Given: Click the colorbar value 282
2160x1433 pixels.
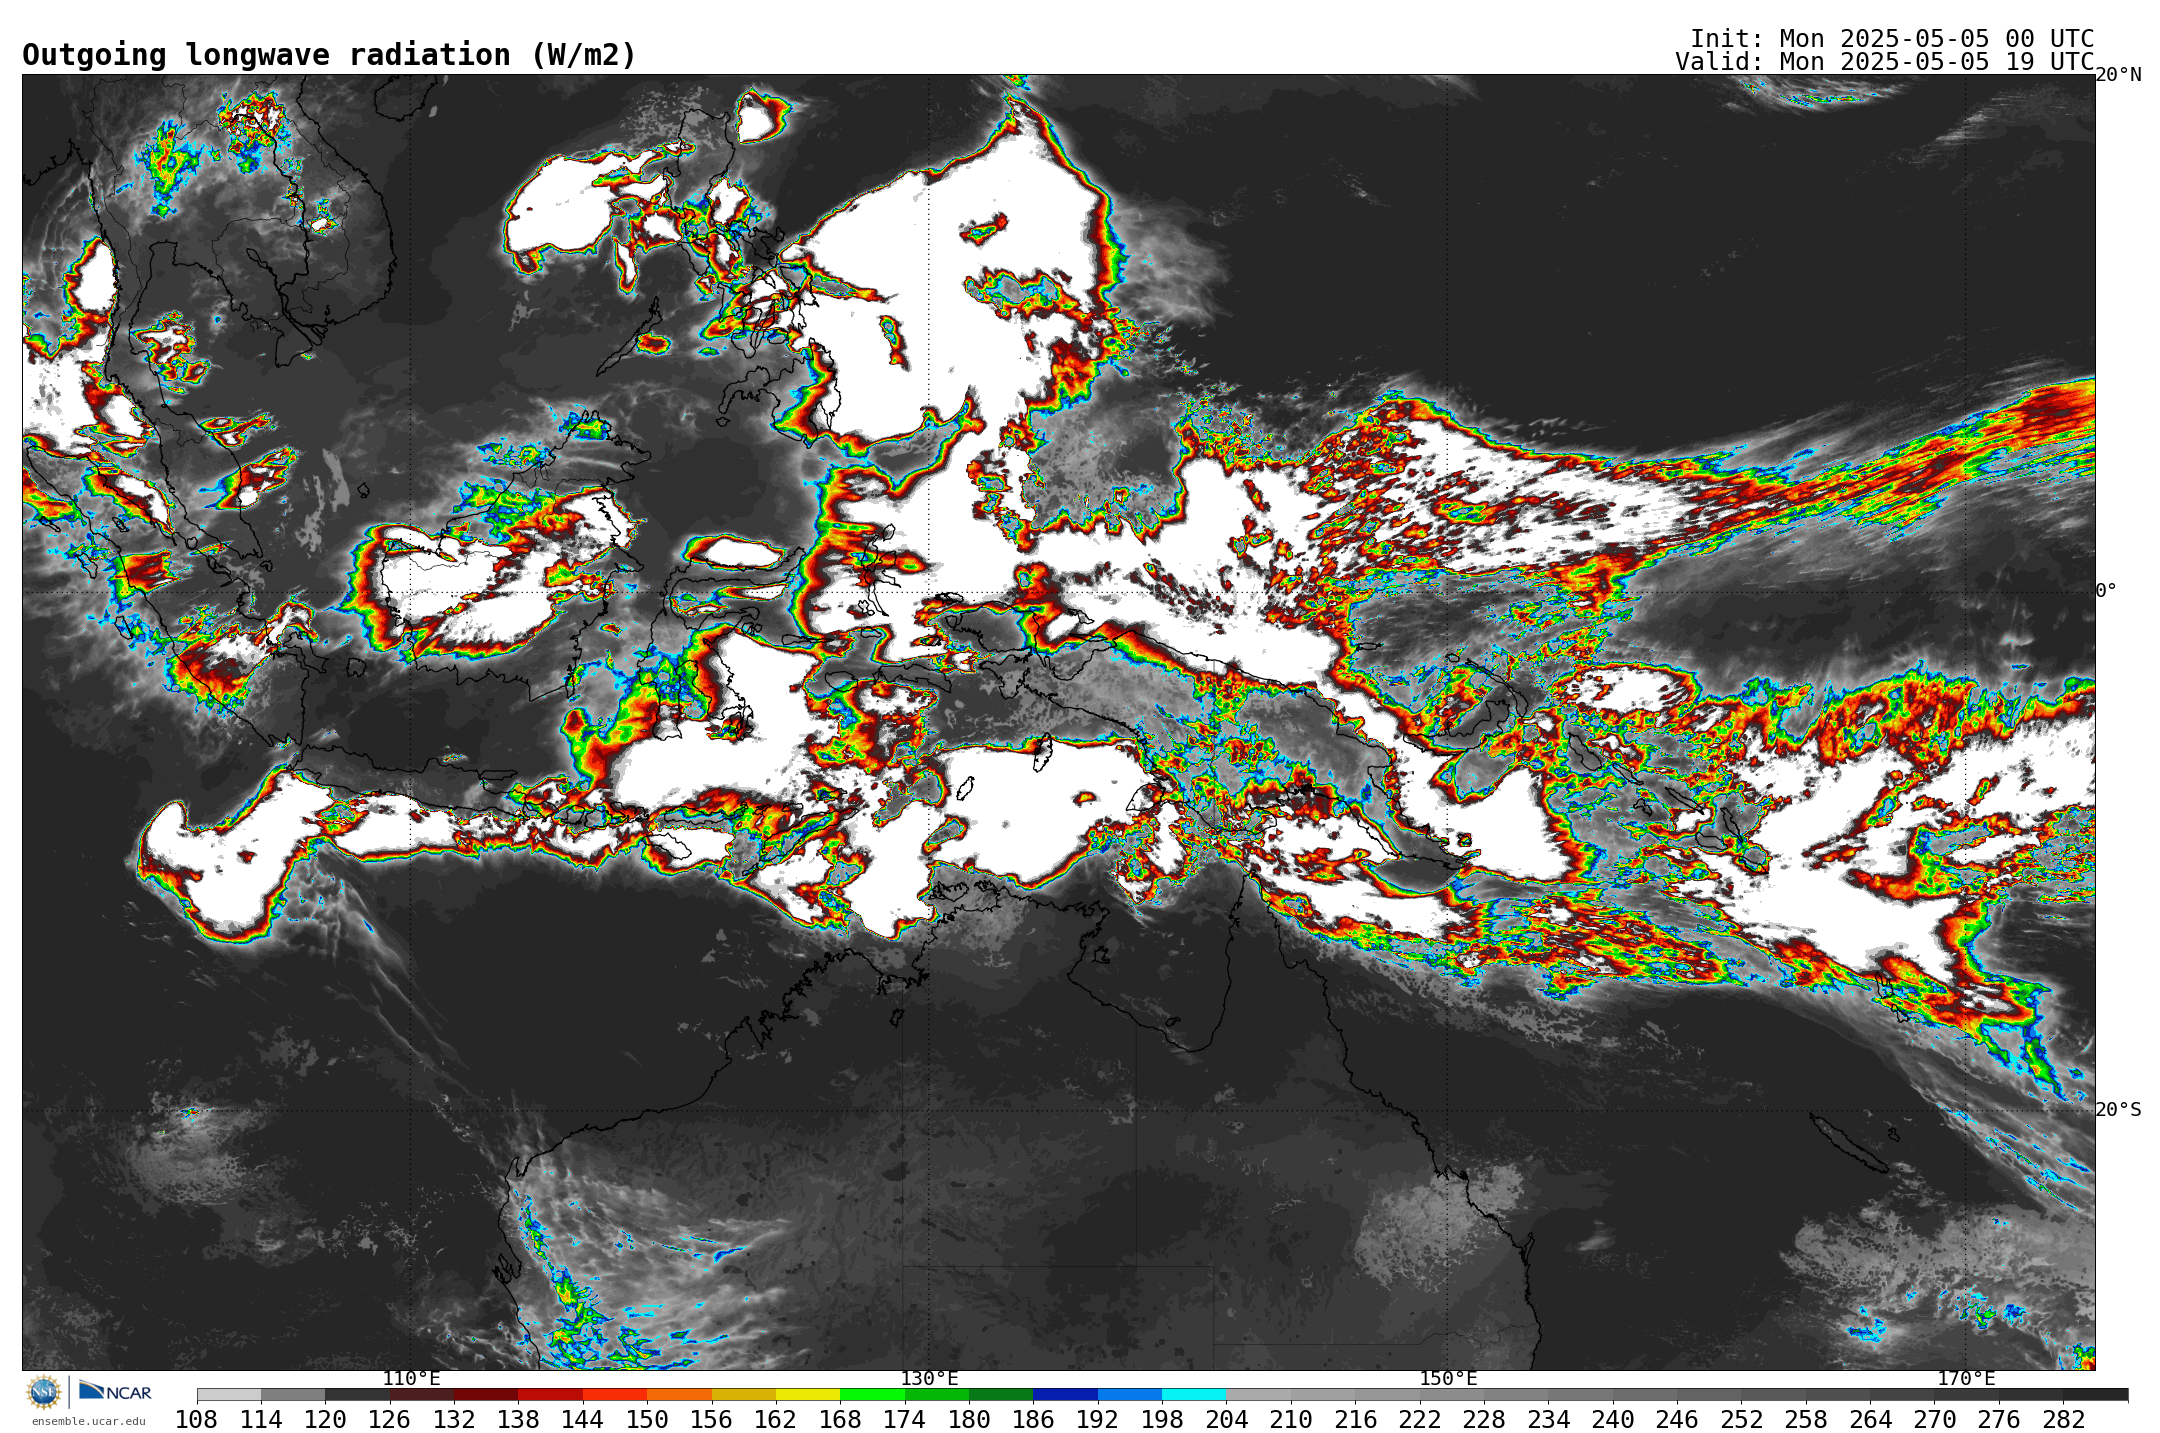Looking at the screenshot, I should (2064, 1420).
